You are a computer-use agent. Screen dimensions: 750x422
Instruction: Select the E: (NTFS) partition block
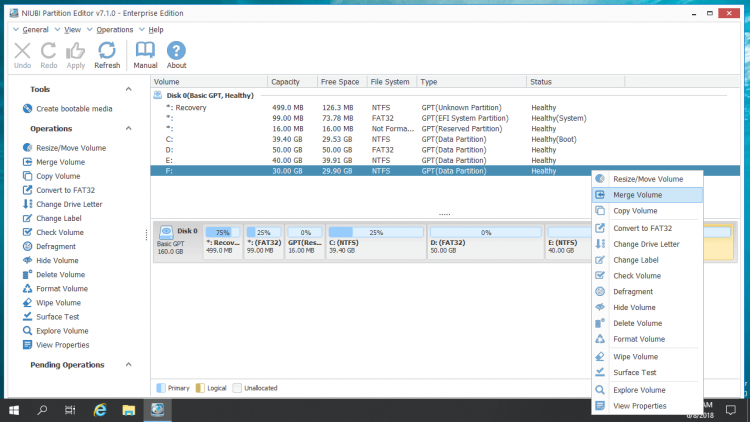569,242
